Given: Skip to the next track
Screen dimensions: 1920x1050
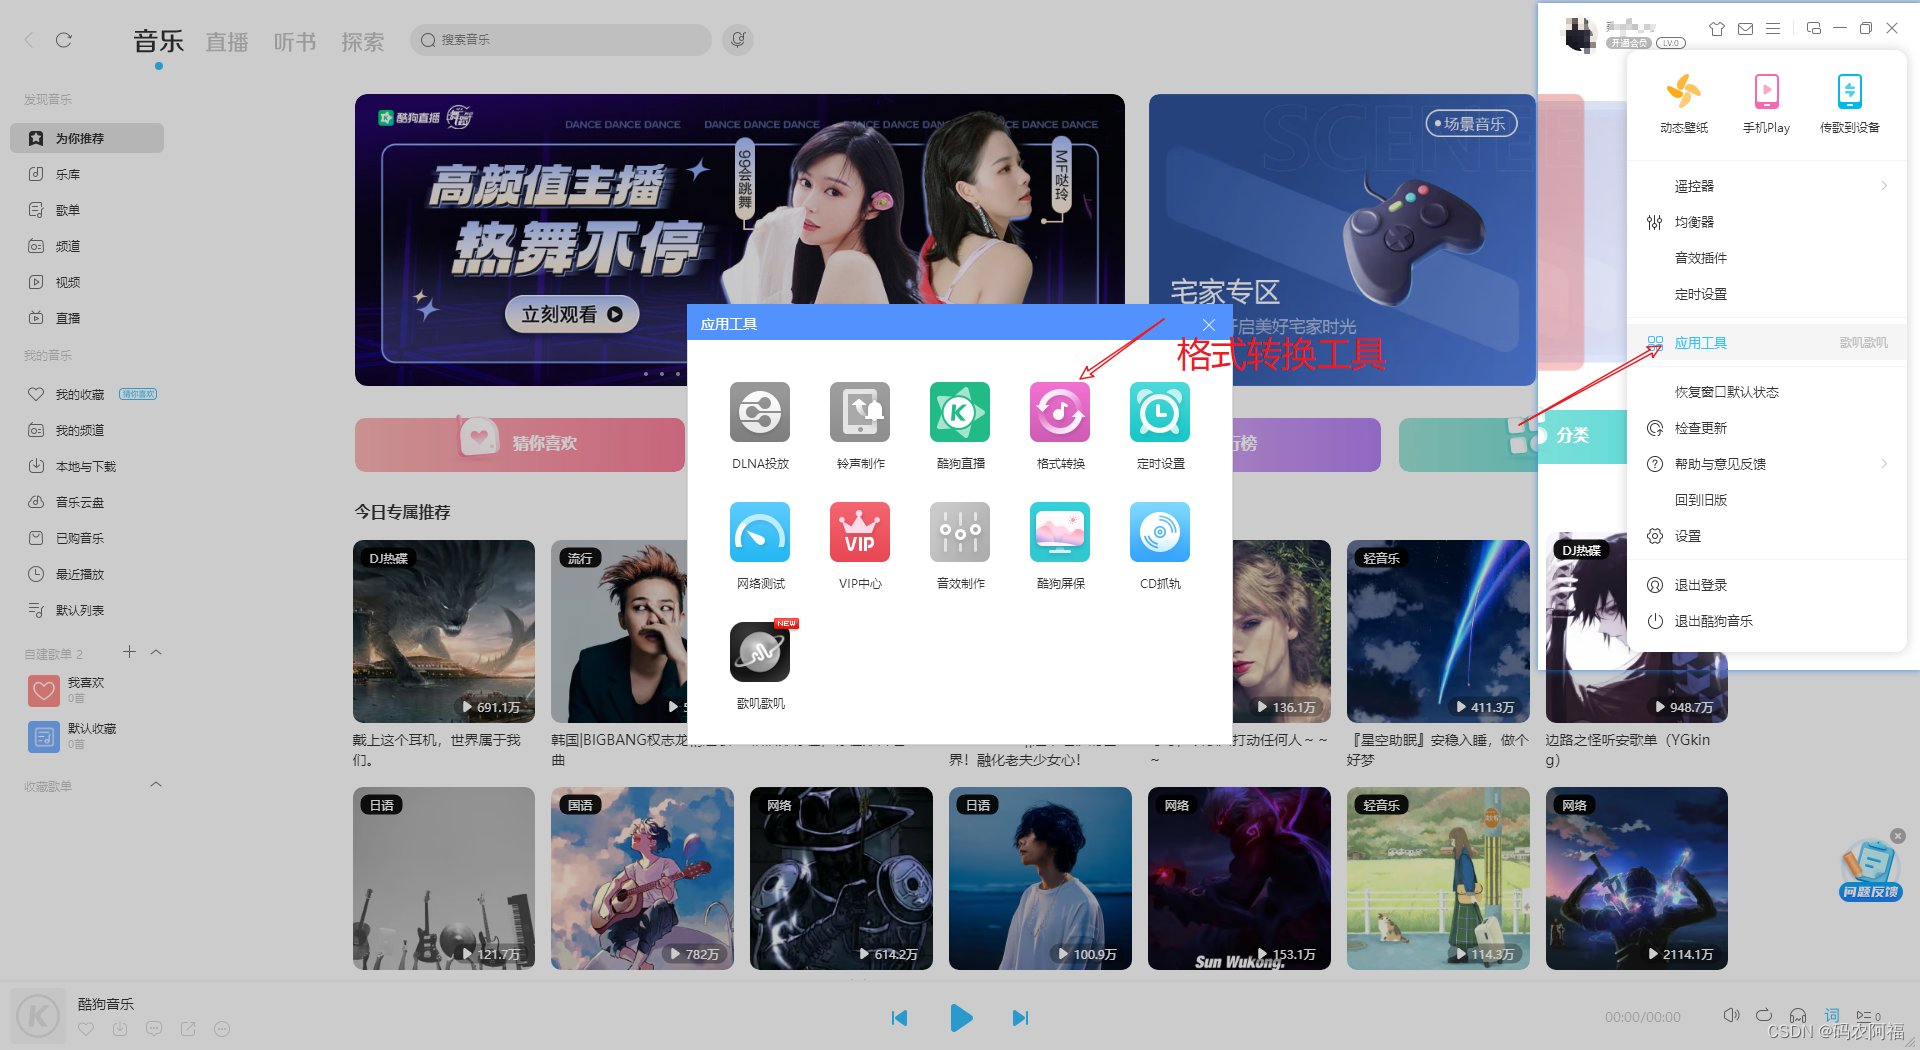Looking at the screenshot, I should click(x=1020, y=1018).
